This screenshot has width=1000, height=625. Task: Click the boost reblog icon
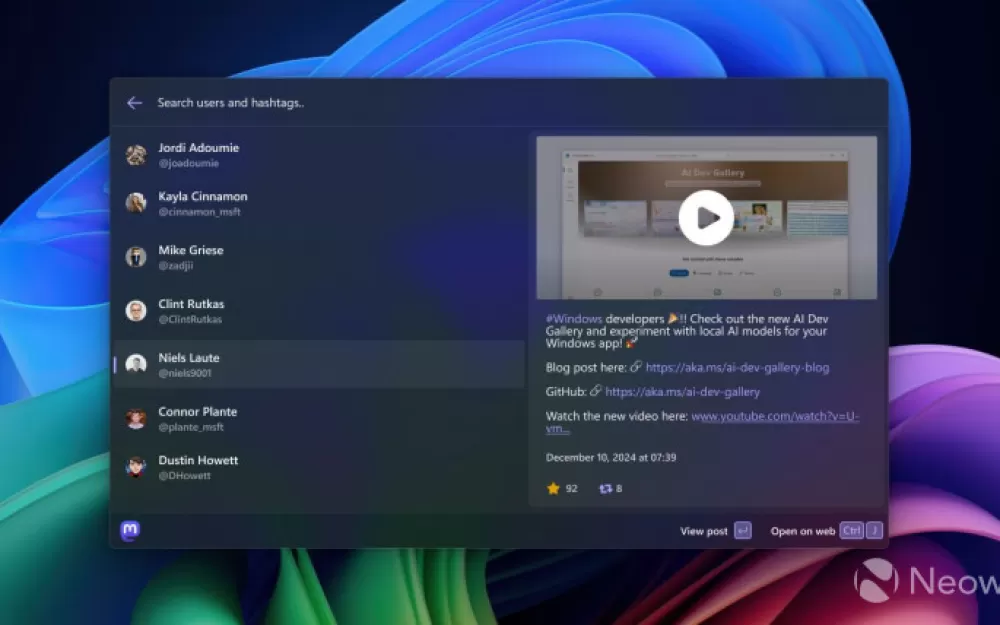[605, 489]
